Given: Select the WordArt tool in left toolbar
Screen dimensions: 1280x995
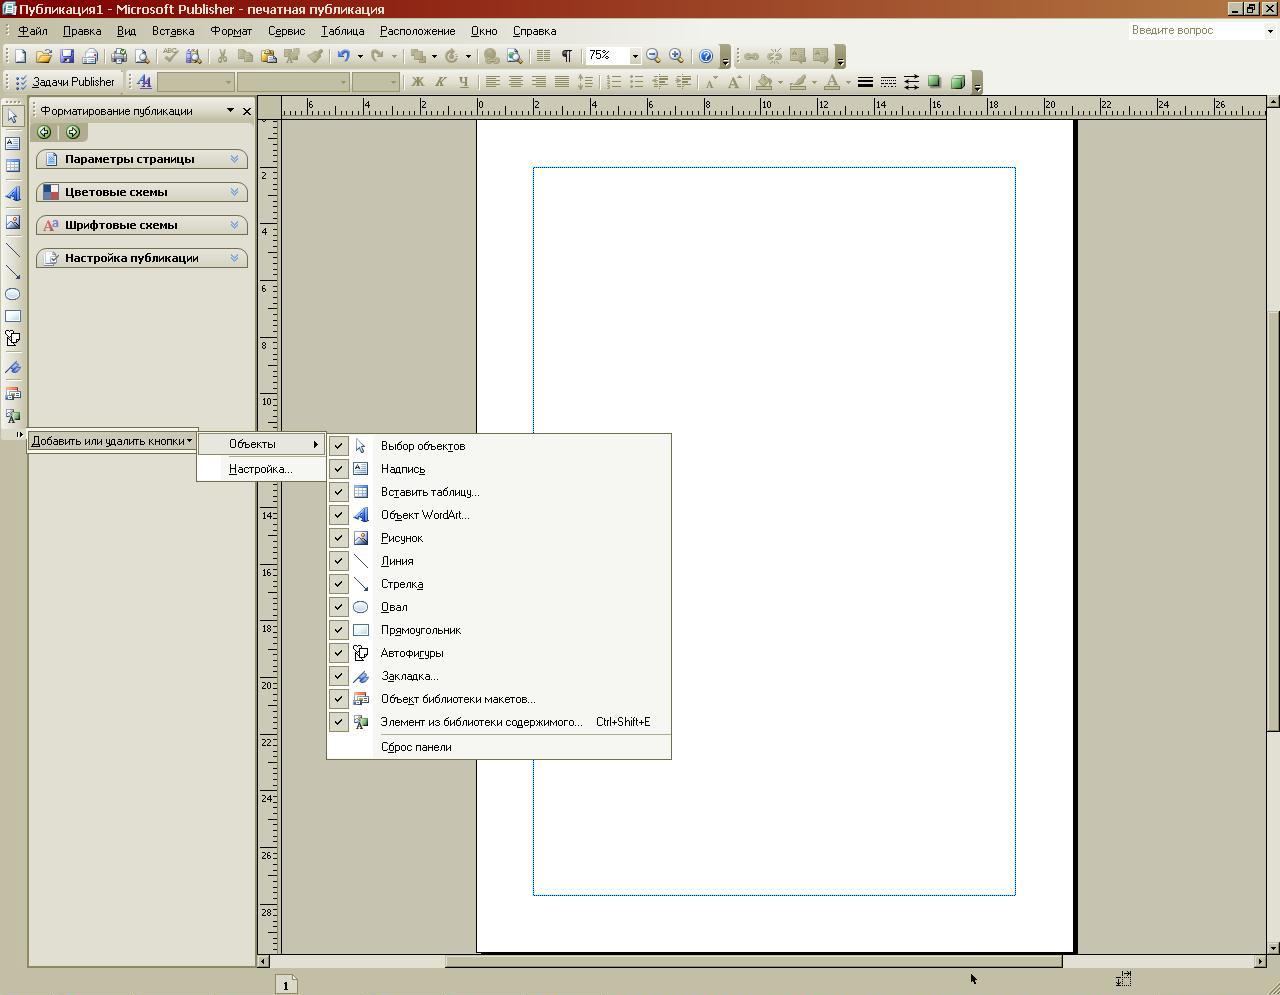Looking at the screenshot, I should (x=13, y=194).
